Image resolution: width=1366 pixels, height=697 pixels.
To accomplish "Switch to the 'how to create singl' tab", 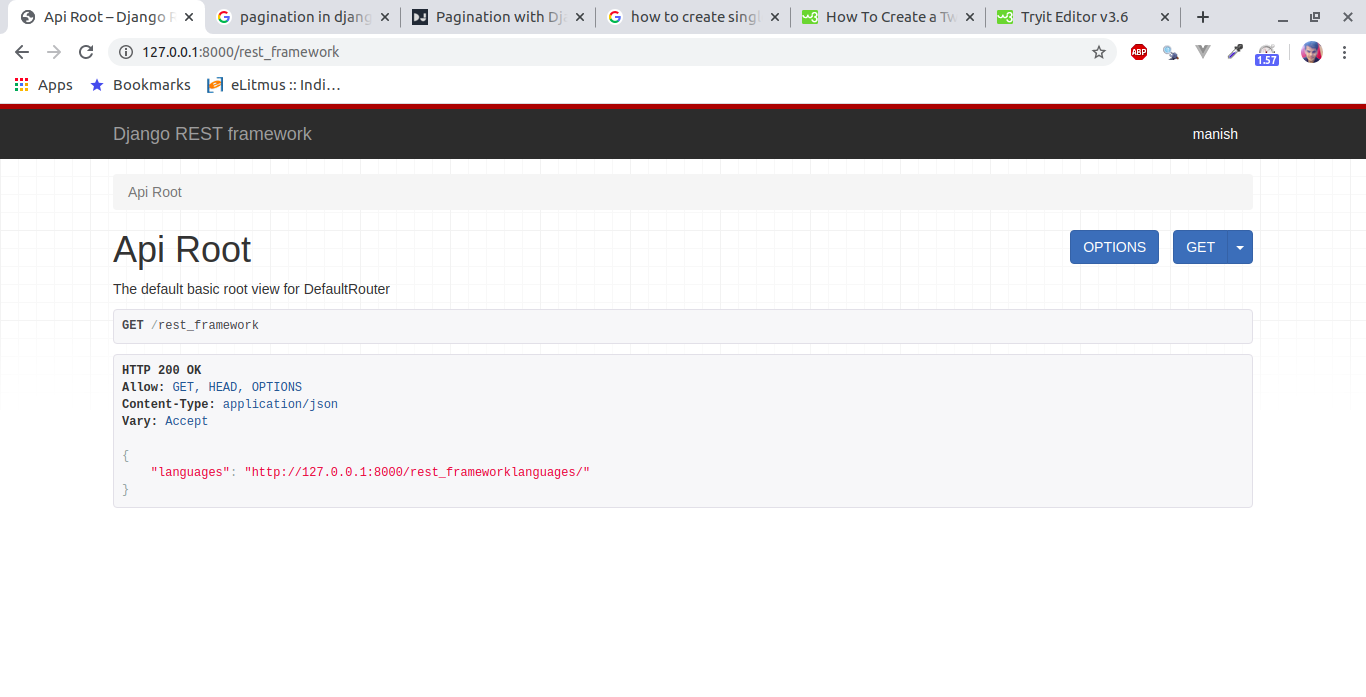I will click(694, 17).
